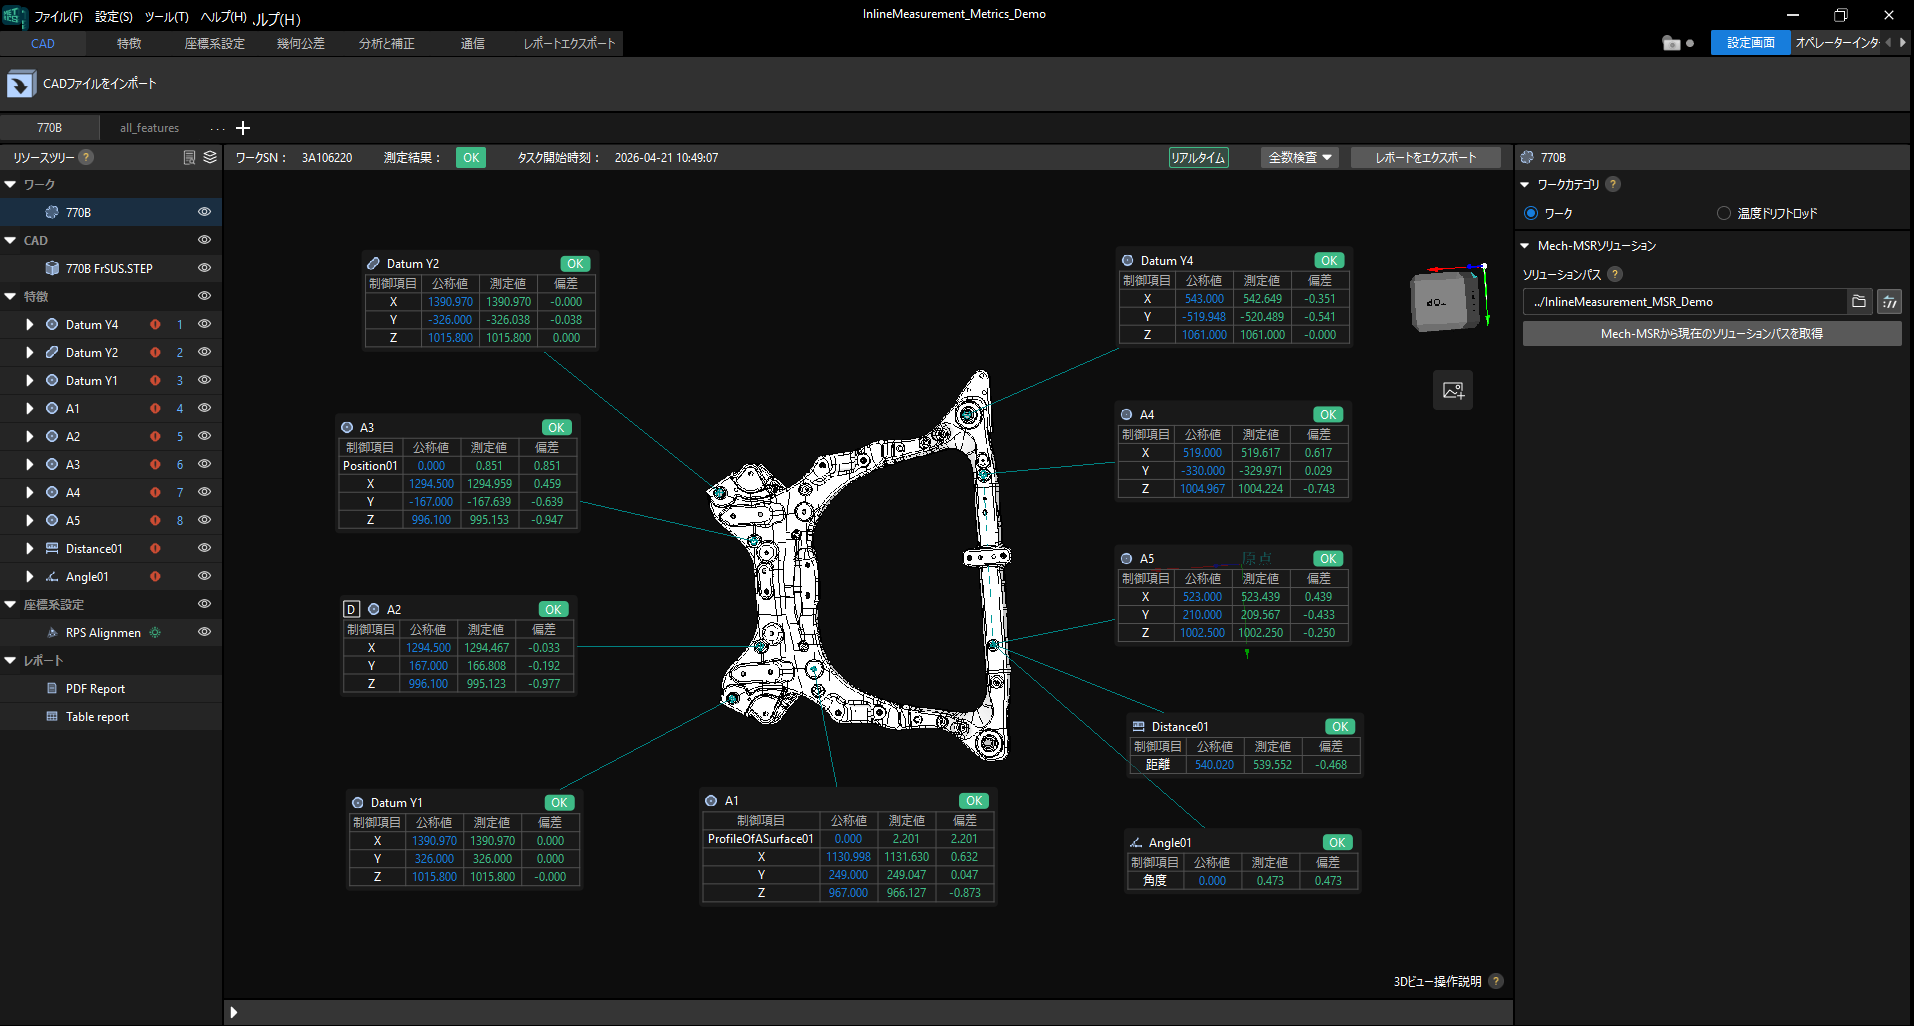Expand the Datum Y4 tree node
This screenshot has height=1026, width=1915.
coord(29,324)
